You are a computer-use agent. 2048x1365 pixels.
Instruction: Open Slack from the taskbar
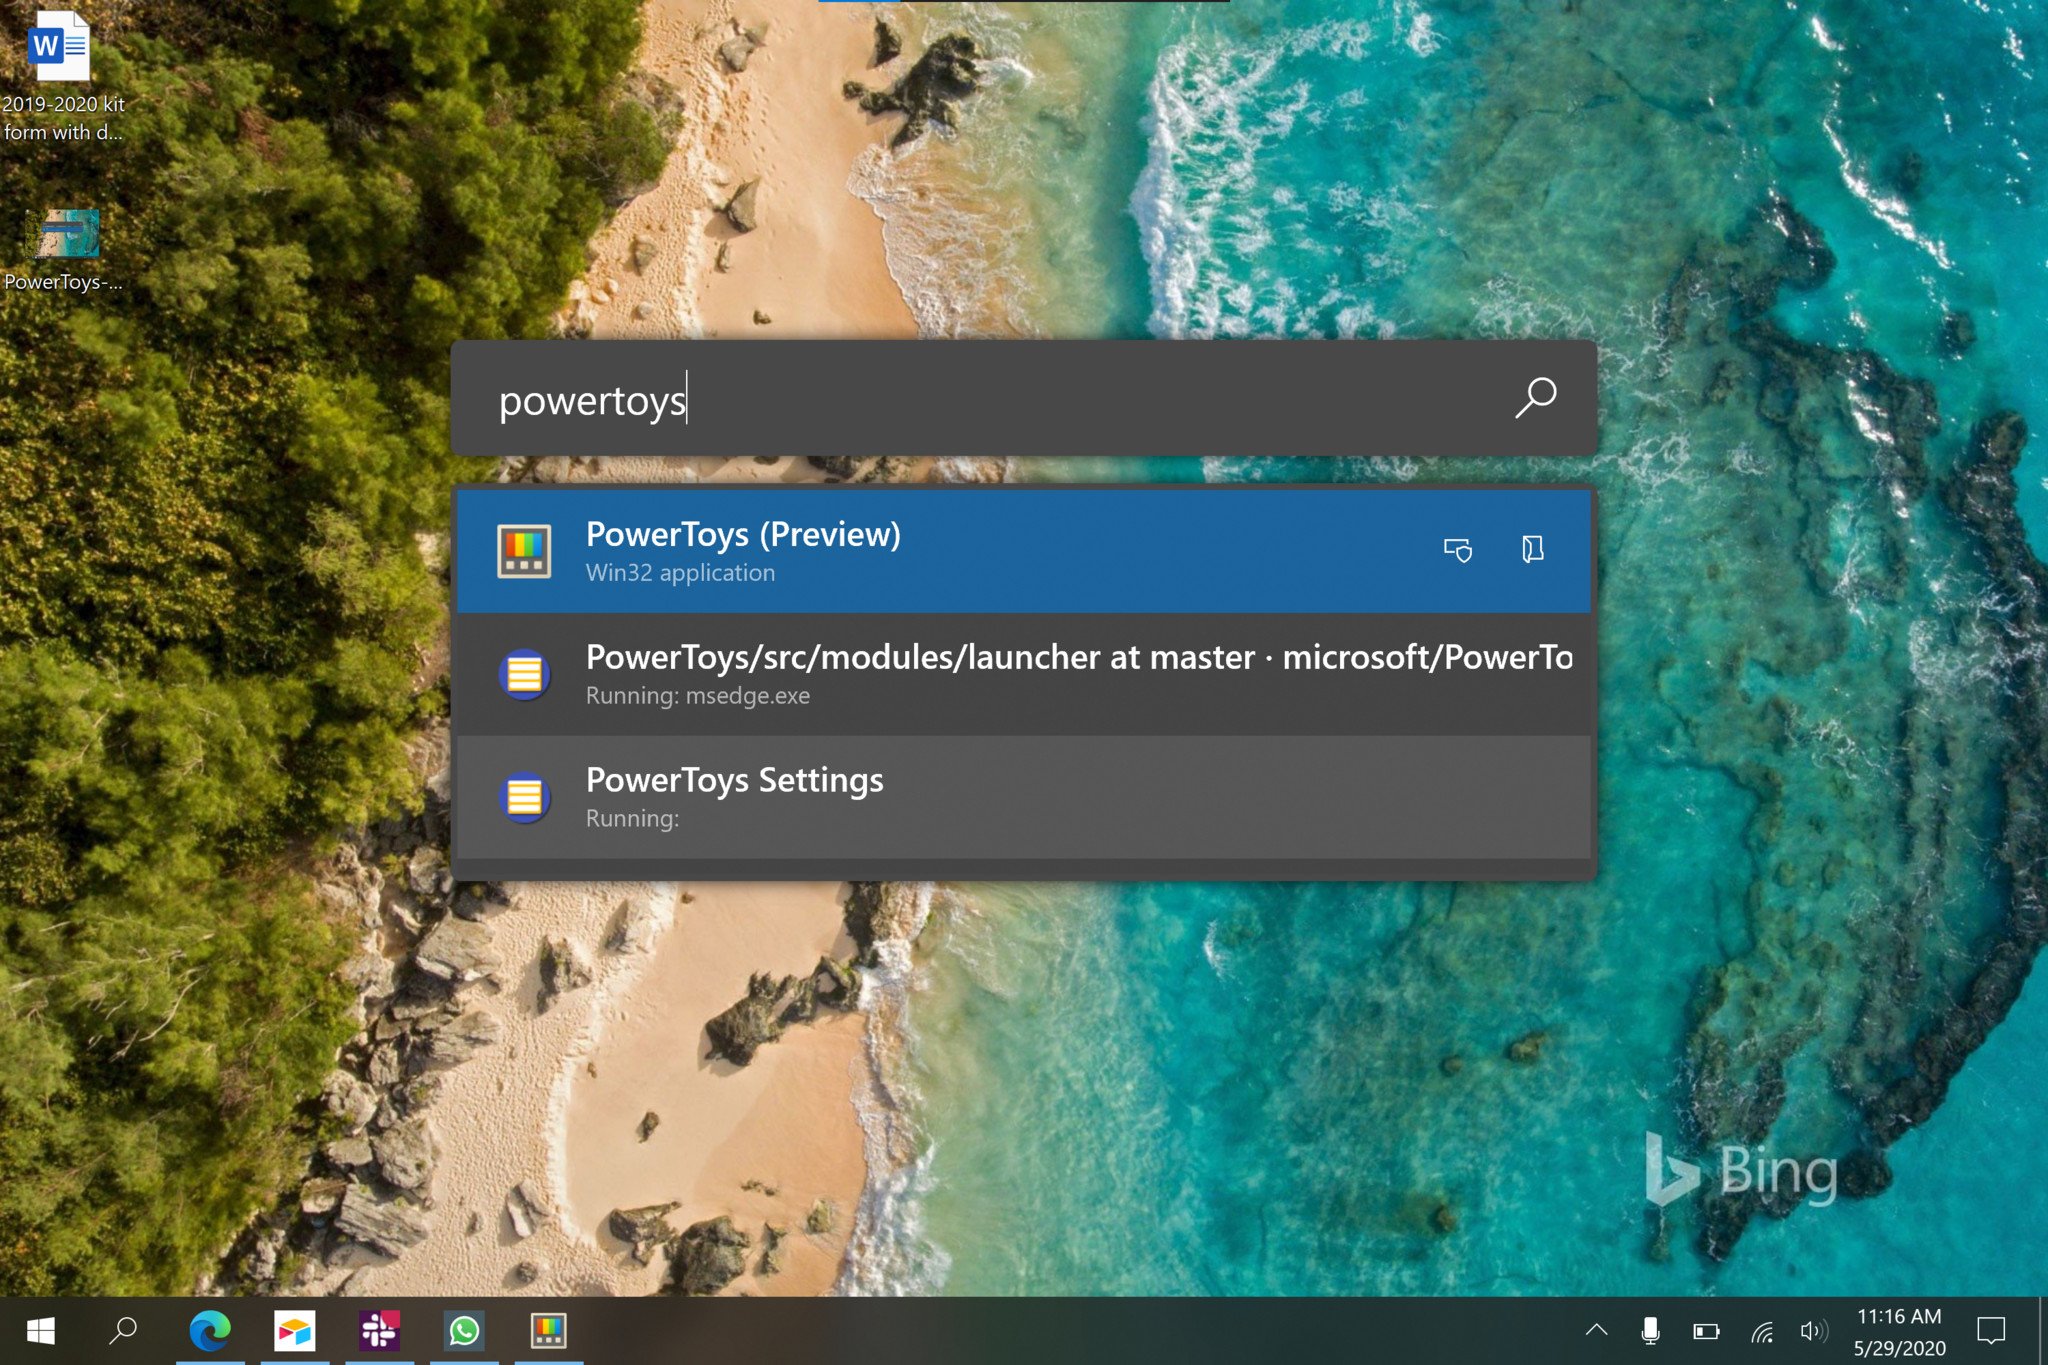click(379, 1331)
